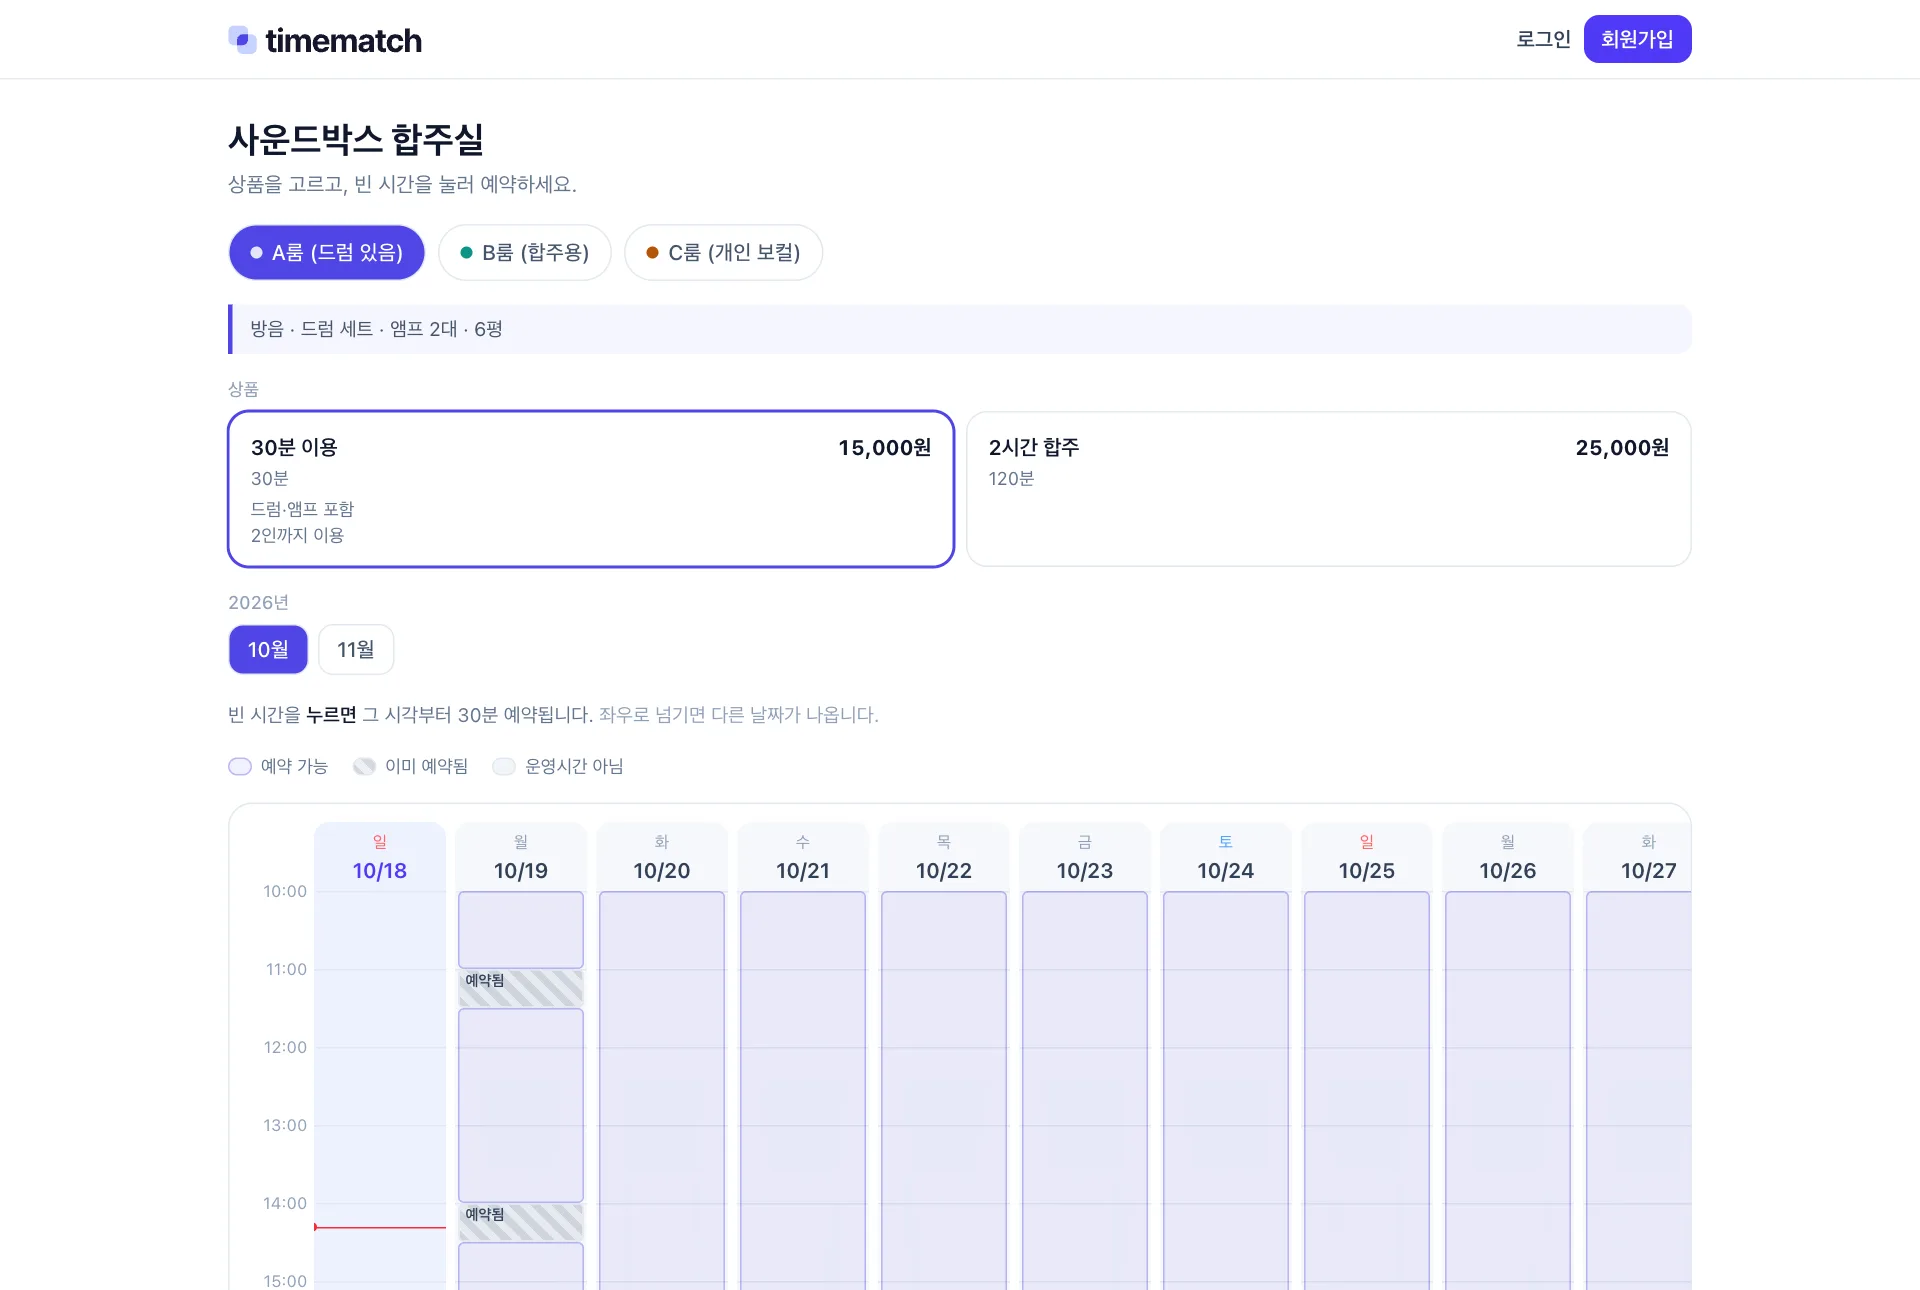Viewport: 1920px width, 1290px height.
Task: Click the timematch logo icon
Action: click(x=243, y=40)
